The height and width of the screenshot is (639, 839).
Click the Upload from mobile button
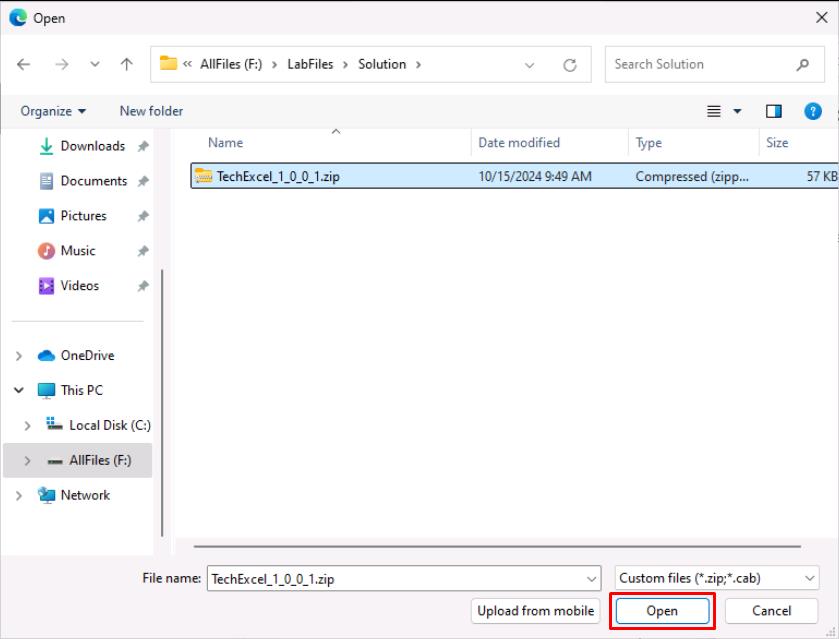pyautogui.click(x=535, y=611)
